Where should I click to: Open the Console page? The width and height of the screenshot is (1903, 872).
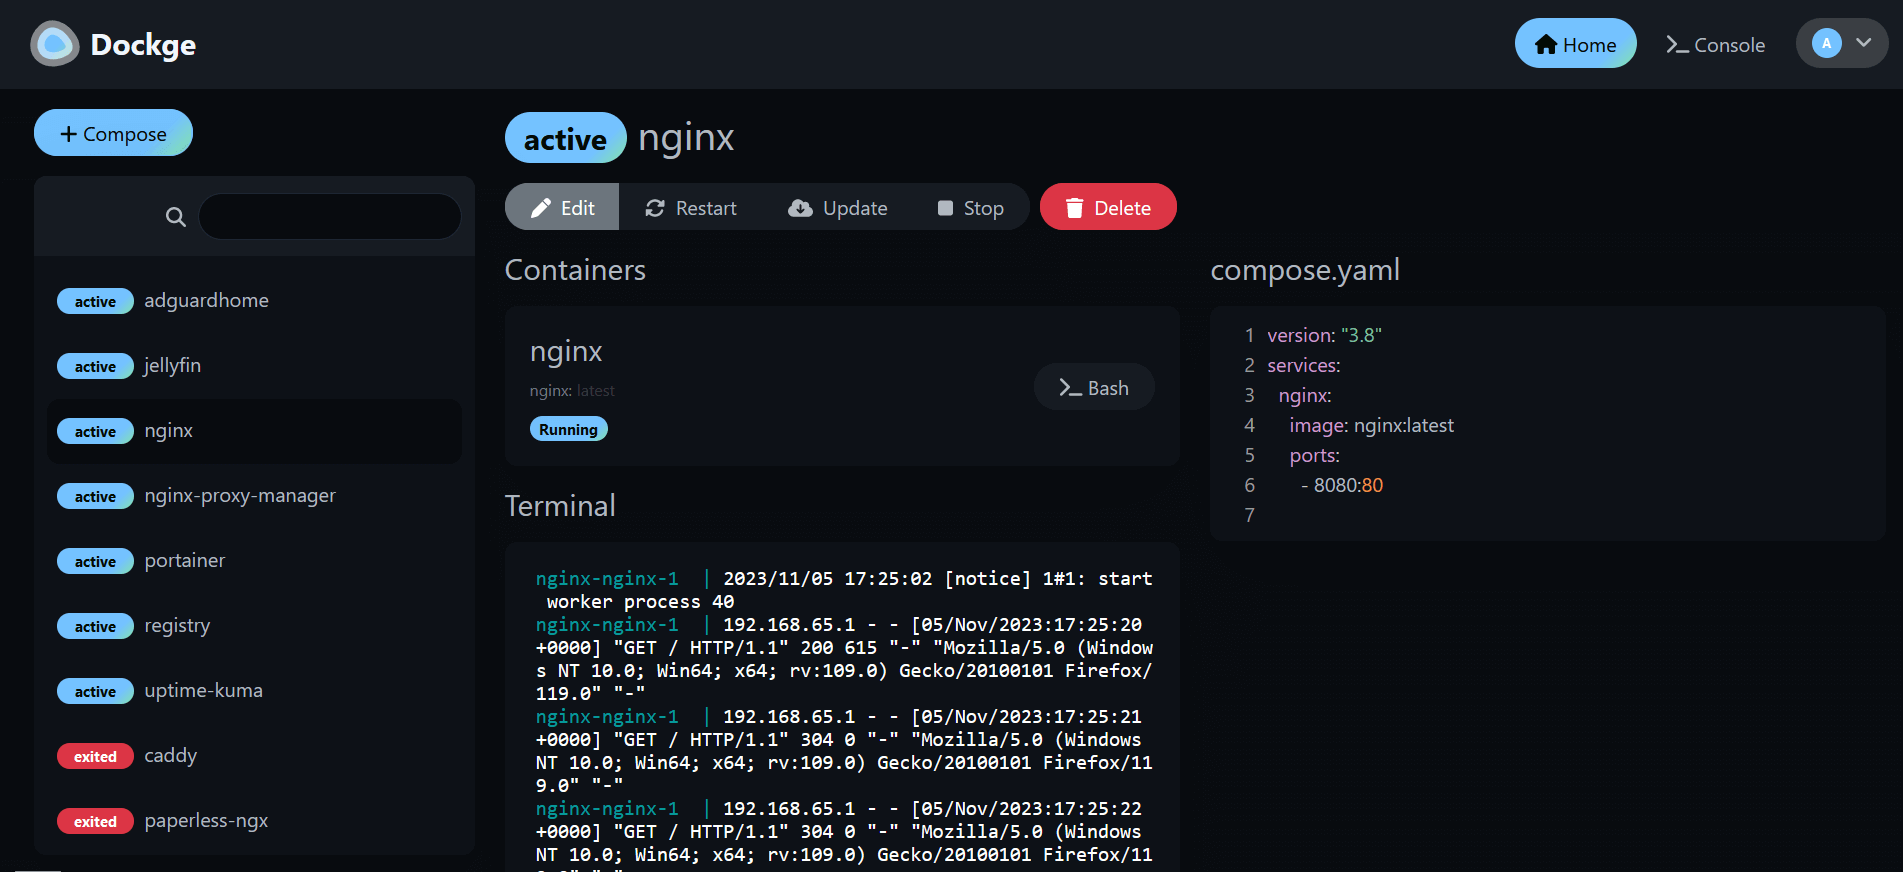pos(1715,45)
